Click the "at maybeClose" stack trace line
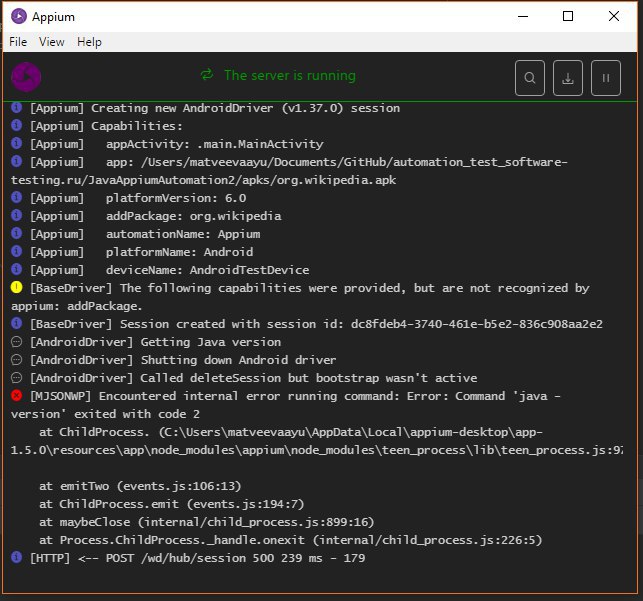 click(206, 522)
